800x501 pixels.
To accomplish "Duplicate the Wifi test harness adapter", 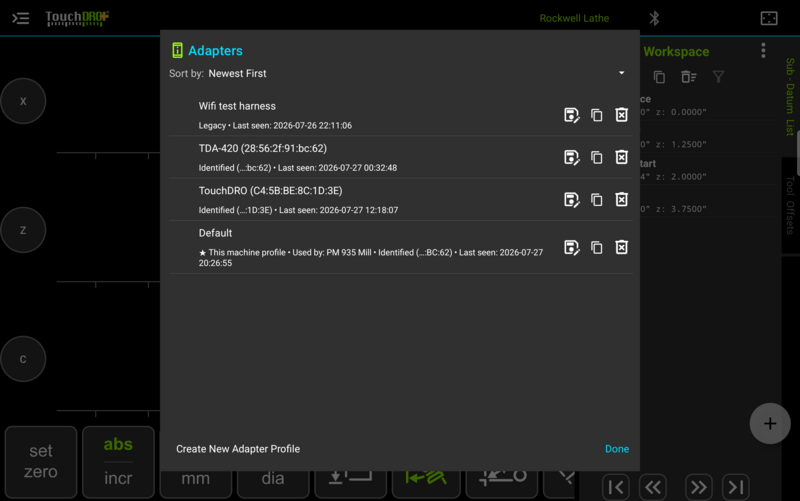I will [596, 115].
